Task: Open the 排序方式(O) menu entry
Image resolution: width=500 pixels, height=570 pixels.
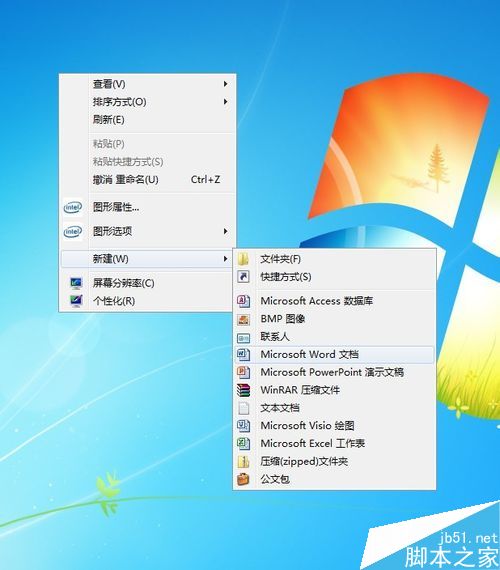Action: [147, 102]
